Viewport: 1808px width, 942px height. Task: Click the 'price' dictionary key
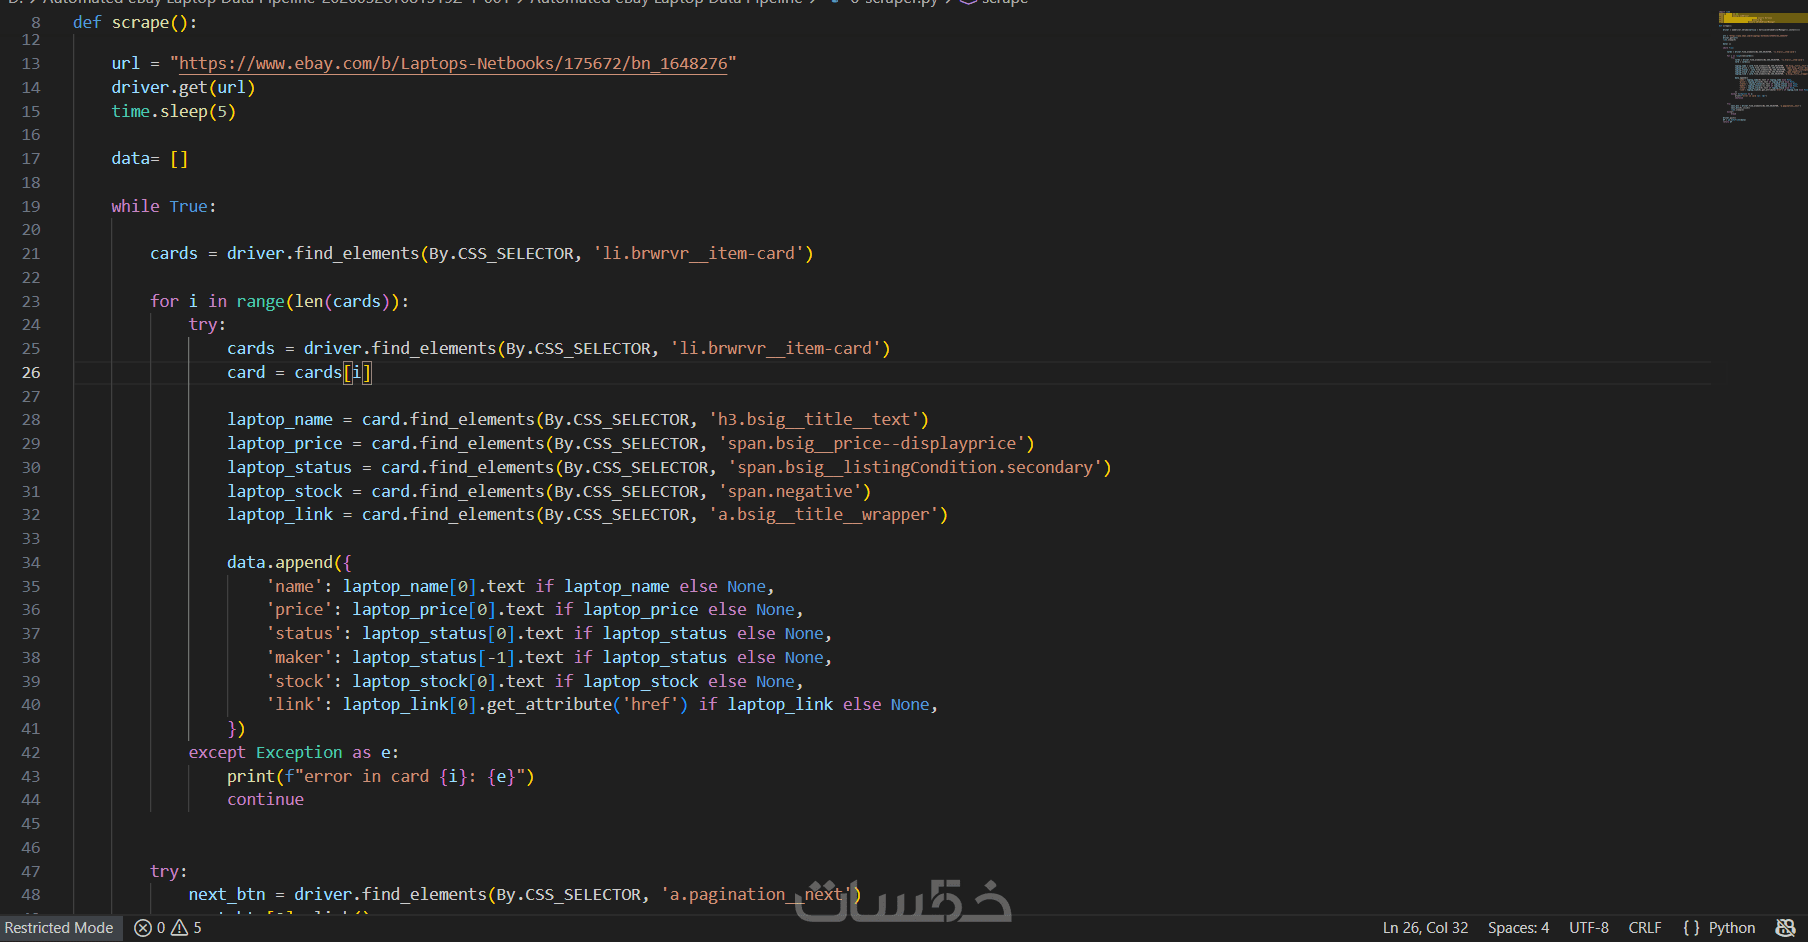(299, 609)
